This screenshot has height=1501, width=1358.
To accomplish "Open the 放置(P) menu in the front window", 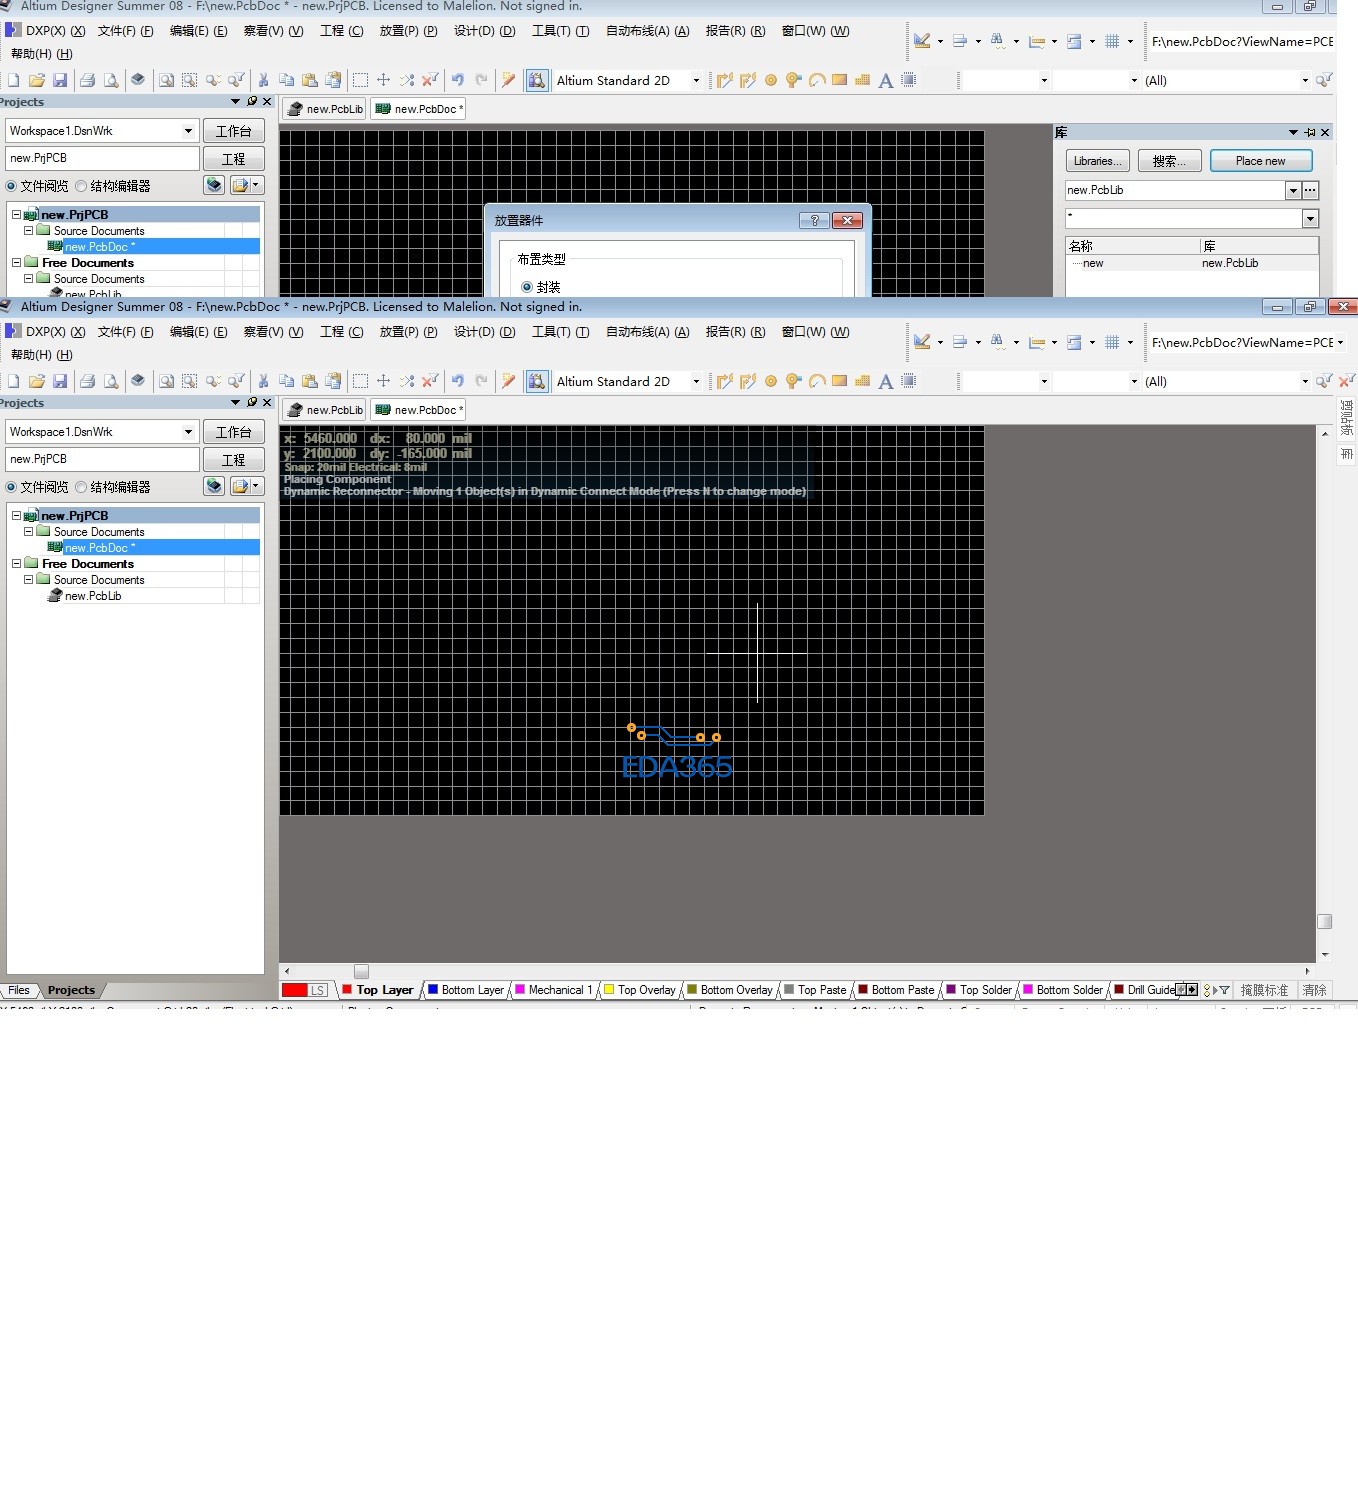I will [408, 332].
